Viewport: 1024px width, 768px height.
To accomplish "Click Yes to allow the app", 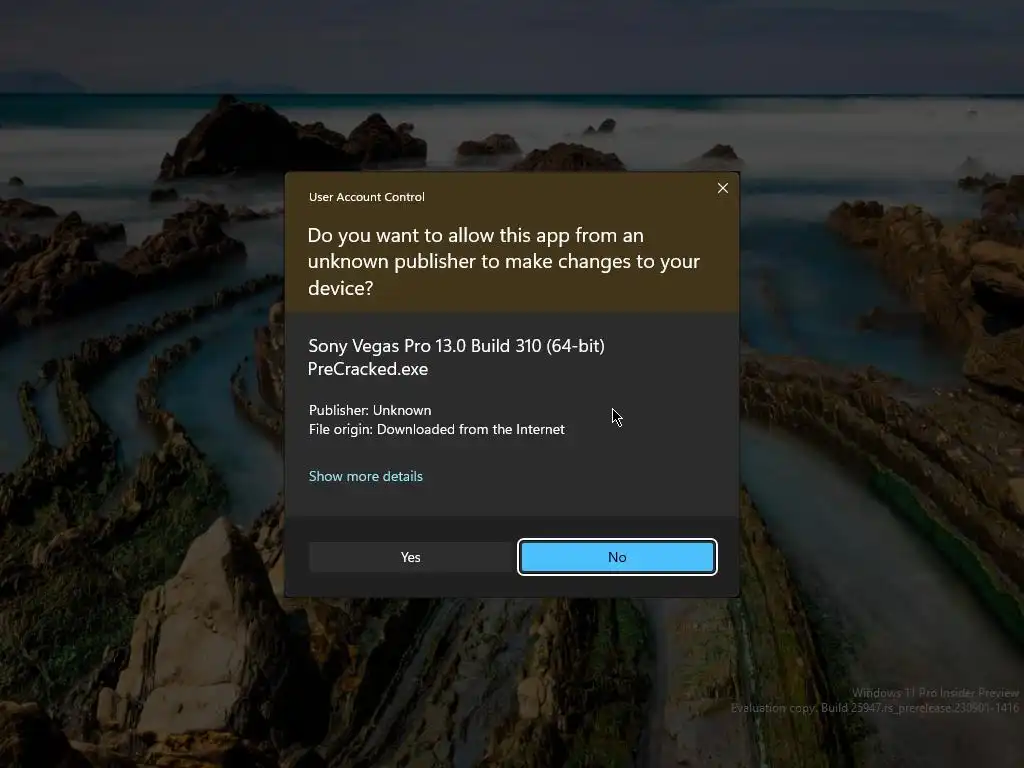I will point(410,557).
